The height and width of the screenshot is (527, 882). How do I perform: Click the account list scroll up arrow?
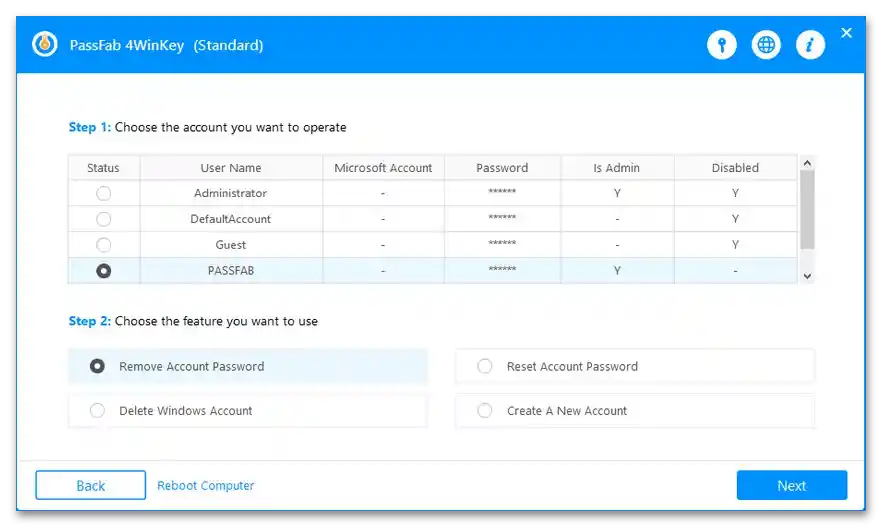pos(807,163)
